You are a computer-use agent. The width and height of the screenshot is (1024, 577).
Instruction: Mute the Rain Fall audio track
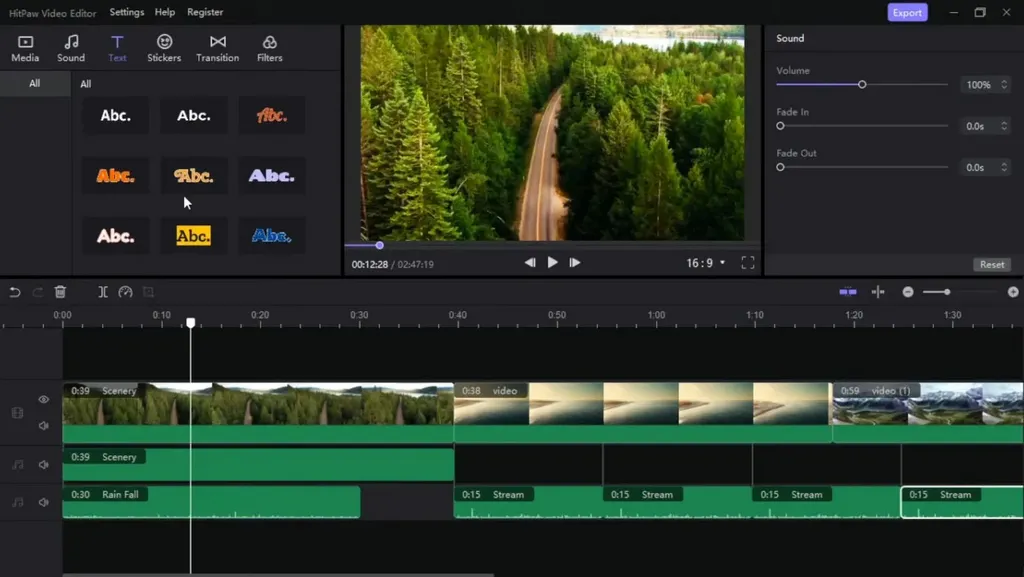tap(44, 502)
